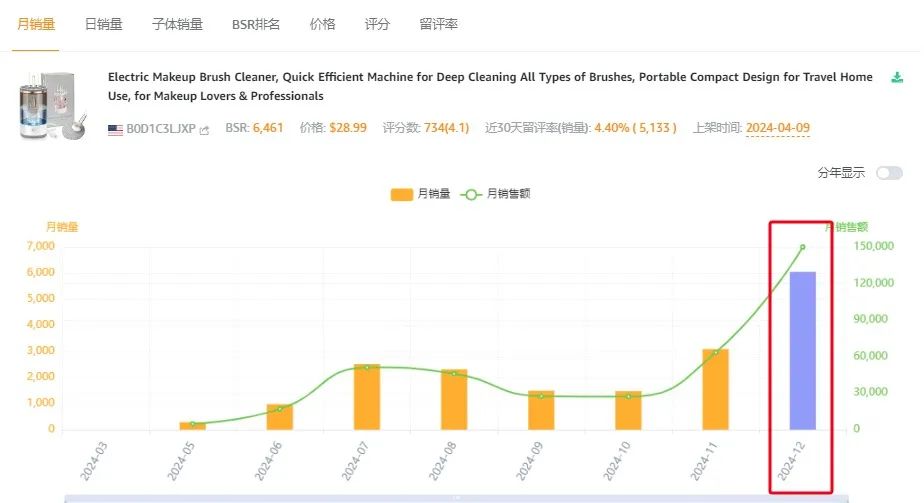The height and width of the screenshot is (503, 924).
Task: Click the 月销量 active tab
Action: 36,24
